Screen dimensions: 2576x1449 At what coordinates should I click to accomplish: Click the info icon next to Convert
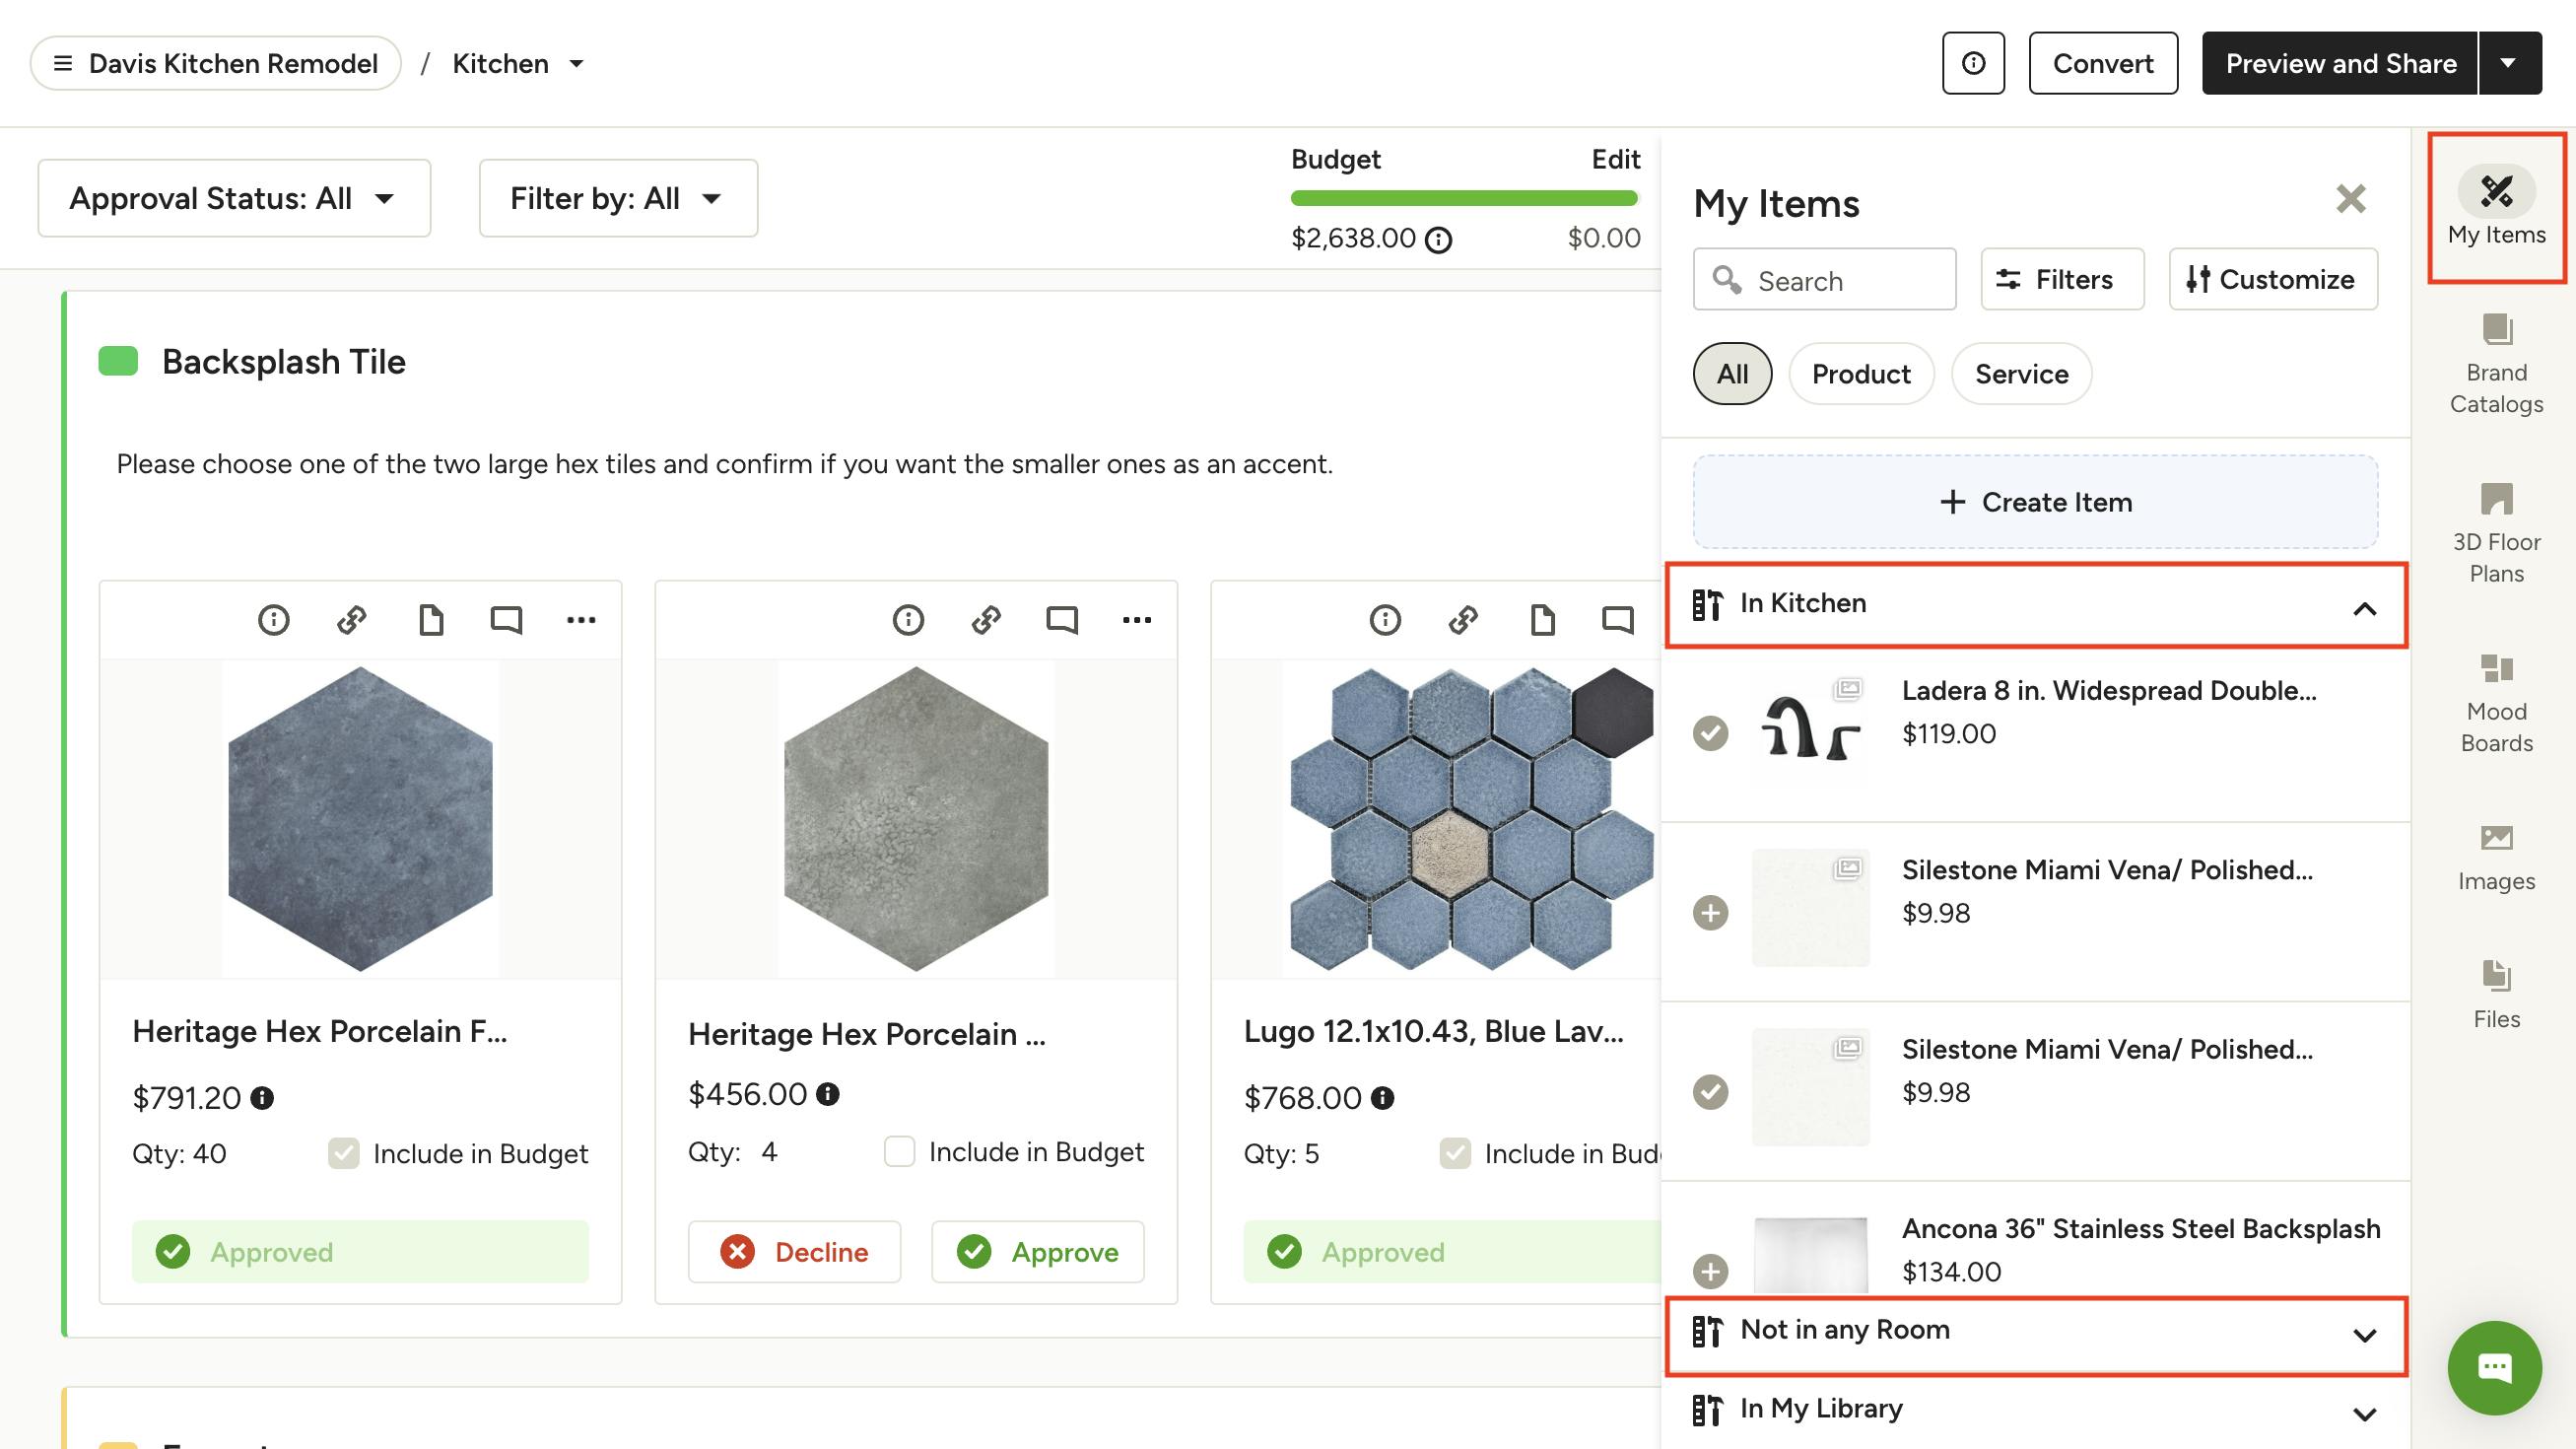1973,63
